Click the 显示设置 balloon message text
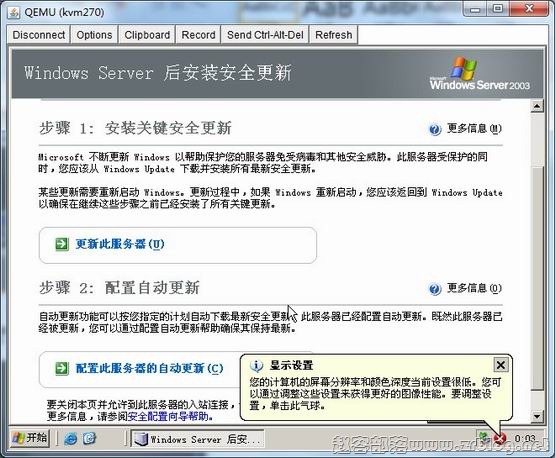The height and width of the screenshot is (458, 555). 375,394
